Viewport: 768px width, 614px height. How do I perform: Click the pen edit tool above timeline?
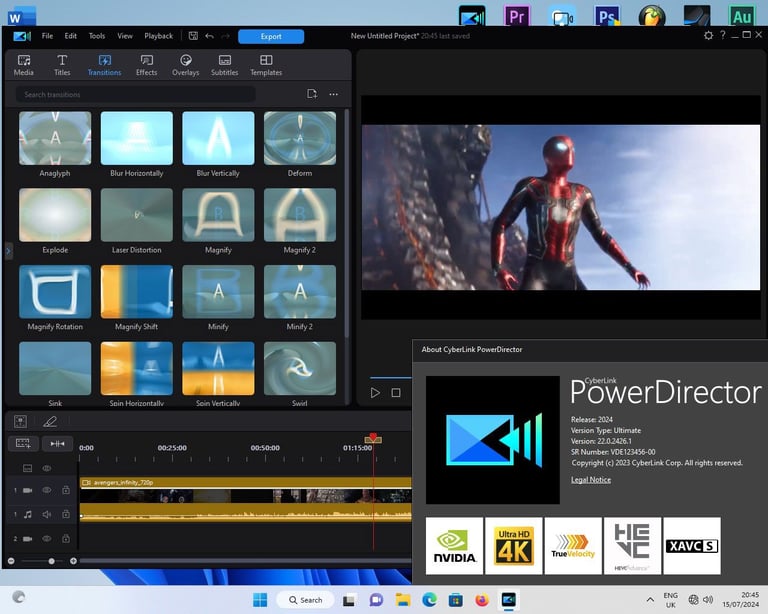(49, 421)
